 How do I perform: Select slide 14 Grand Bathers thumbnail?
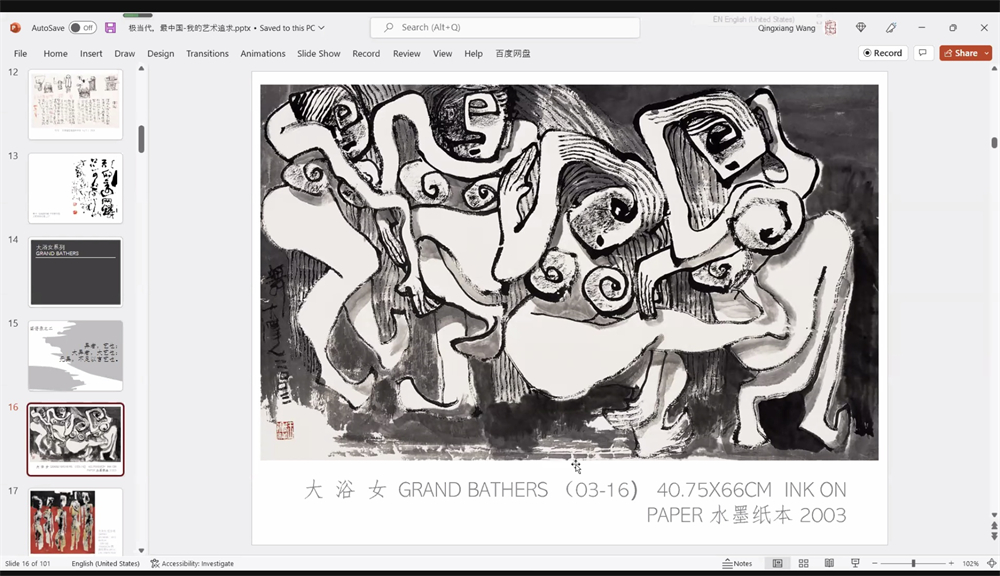[76, 272]
